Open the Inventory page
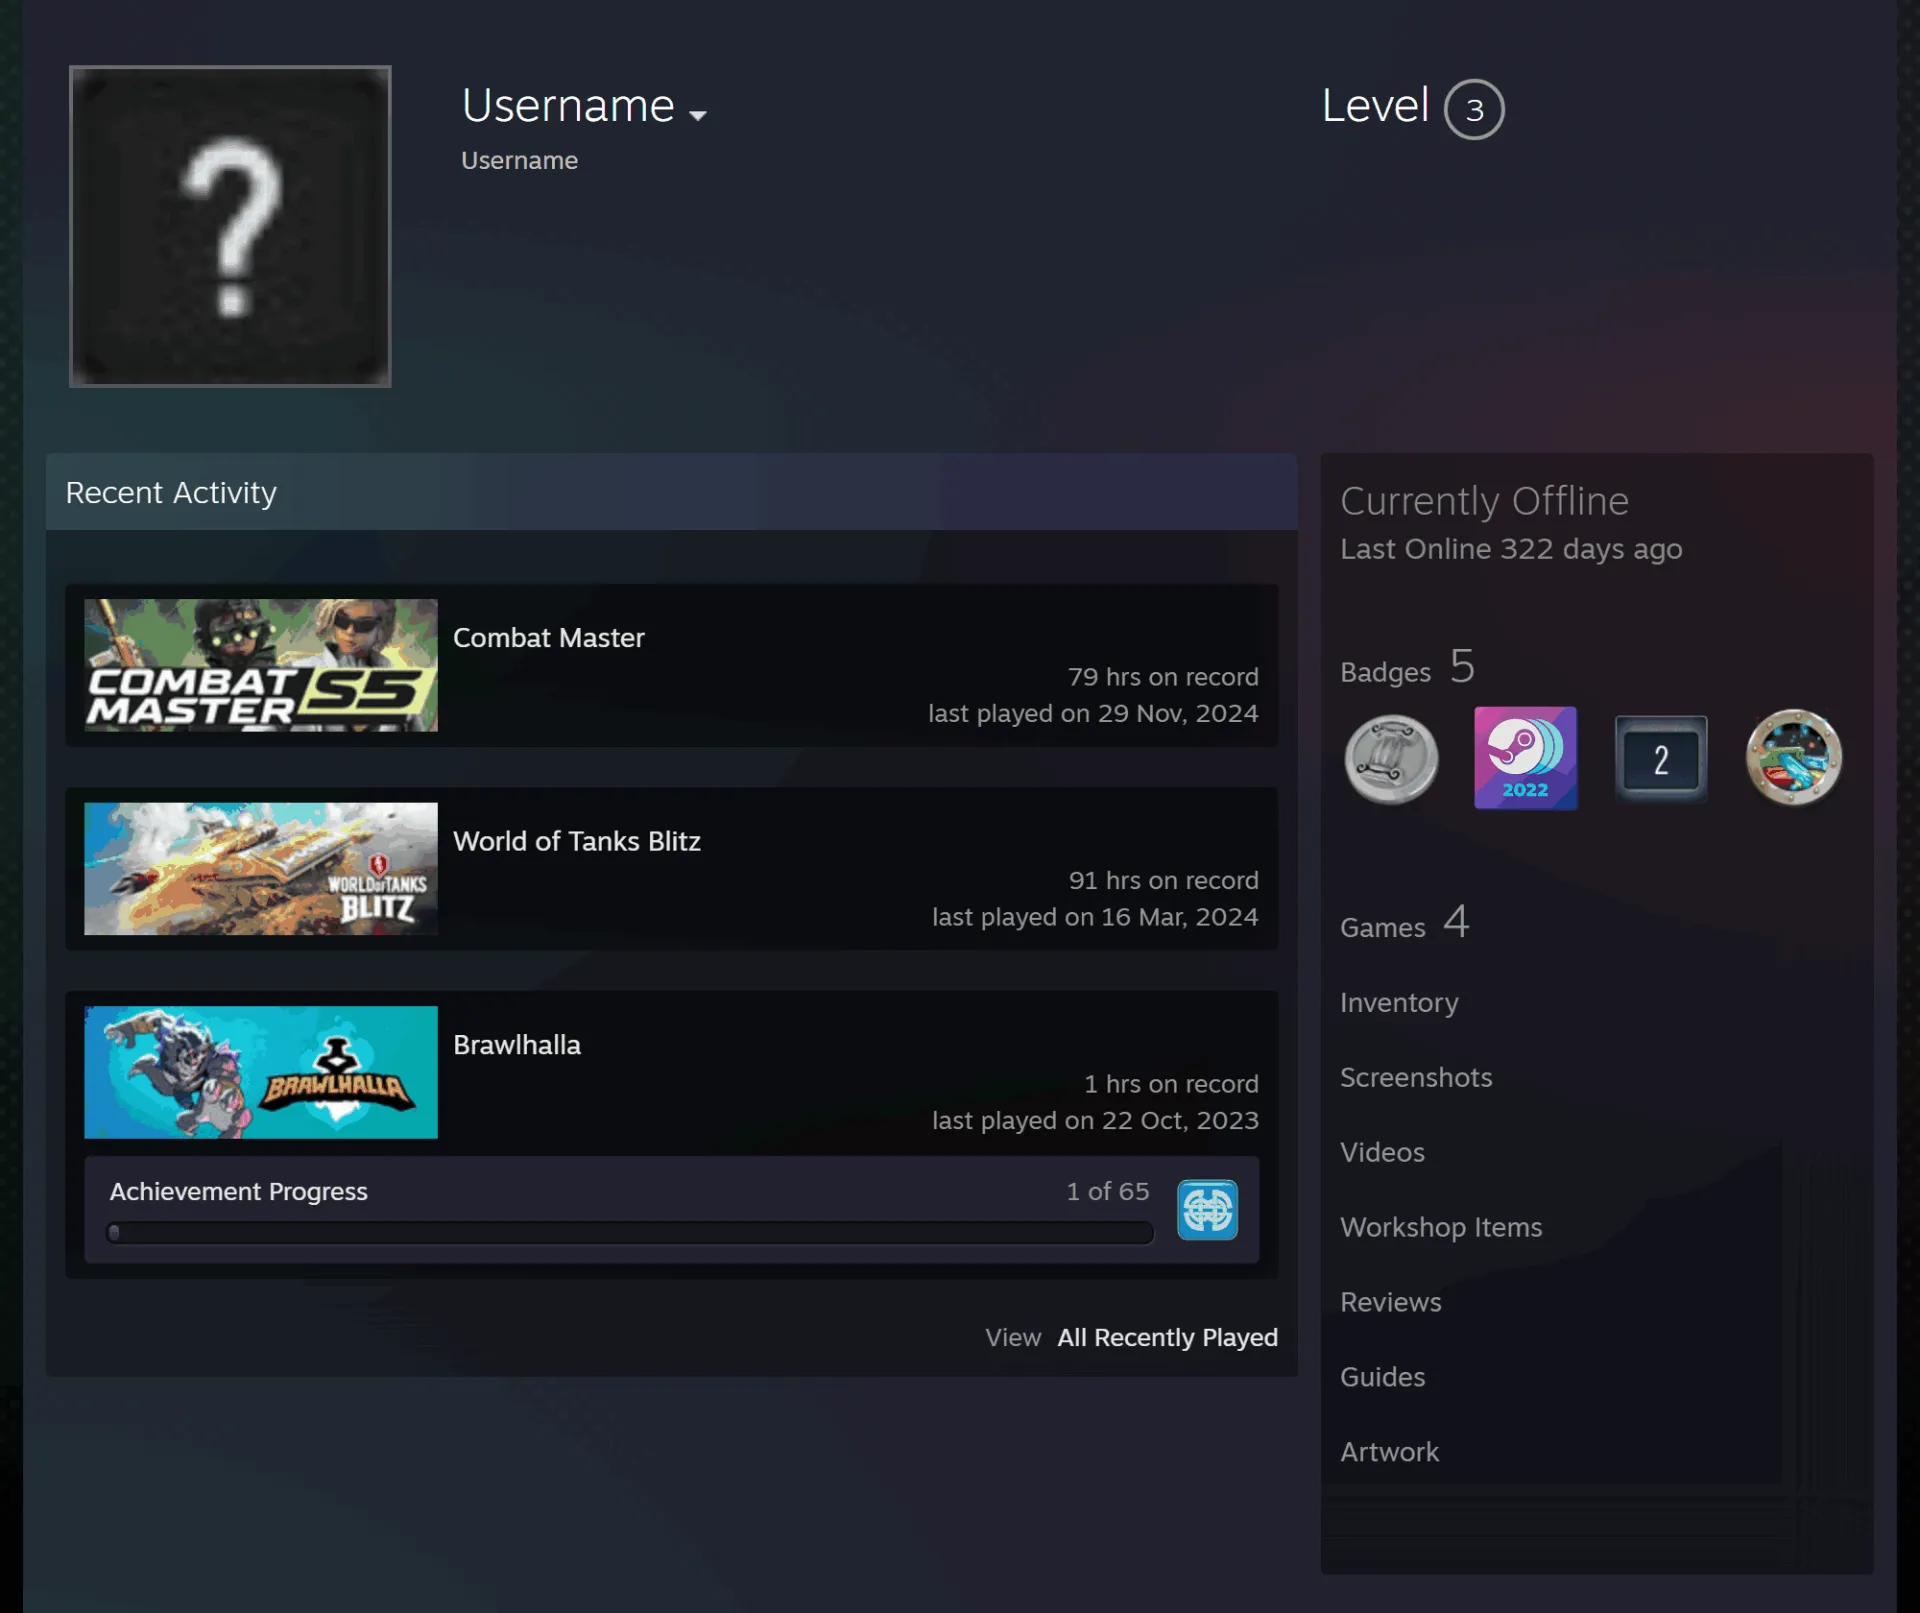1920x1613 pixels. (x=1399, y=1002)
